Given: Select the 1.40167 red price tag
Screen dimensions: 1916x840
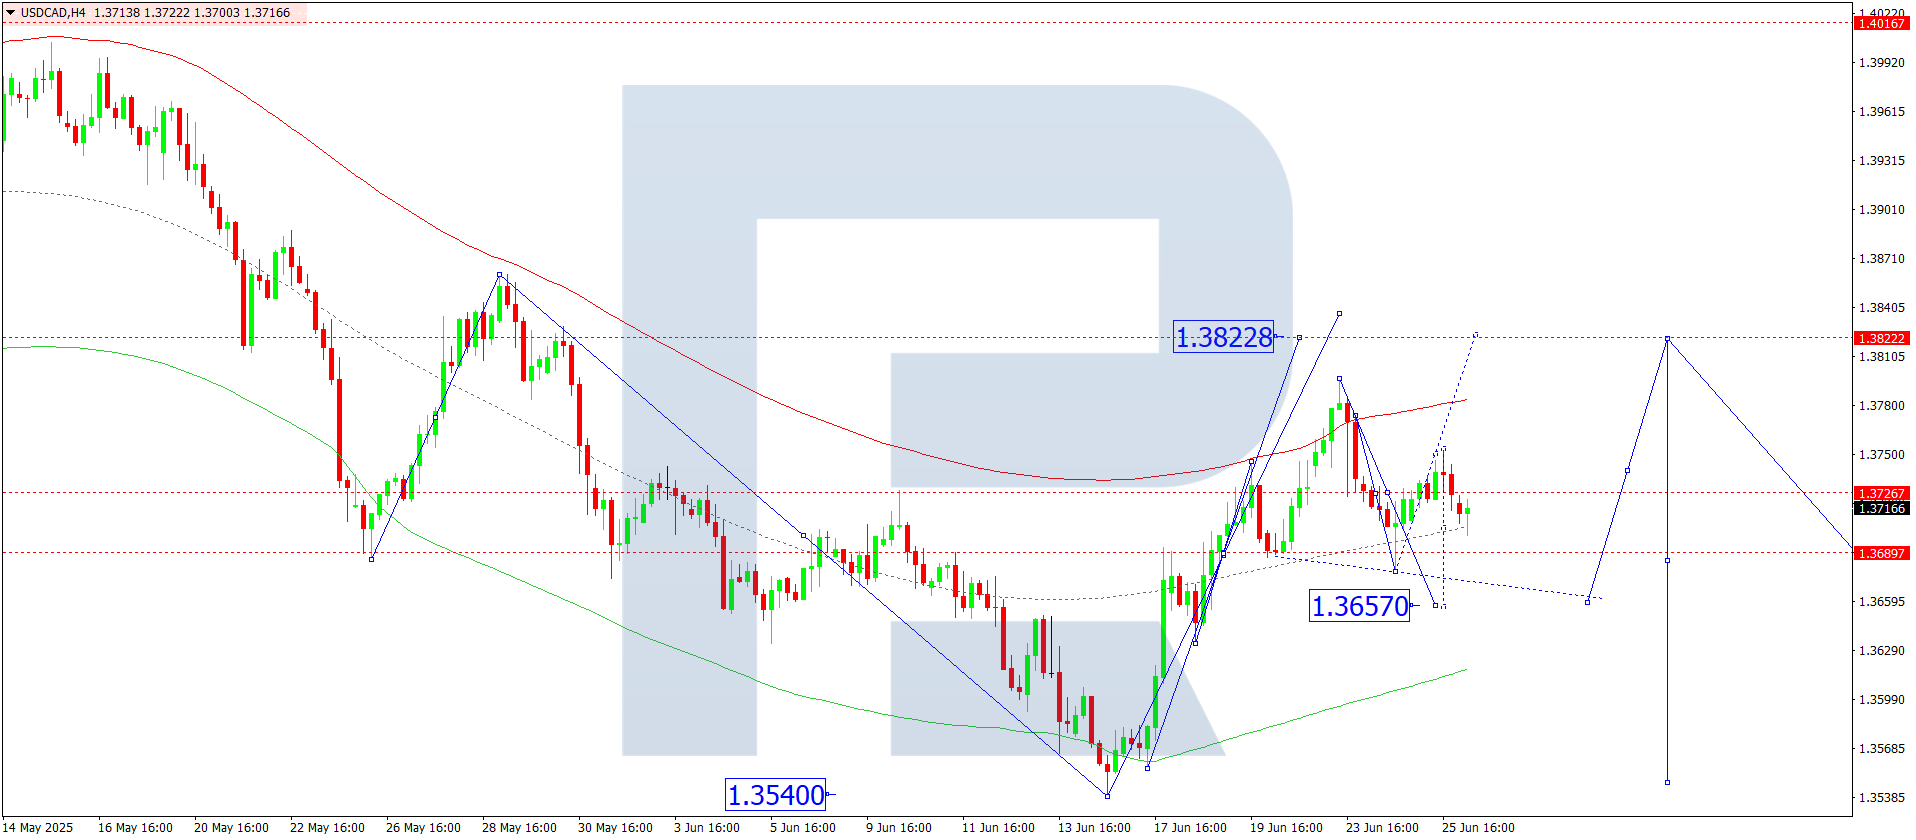Looking at the screenshot, I should point(1881,23).
